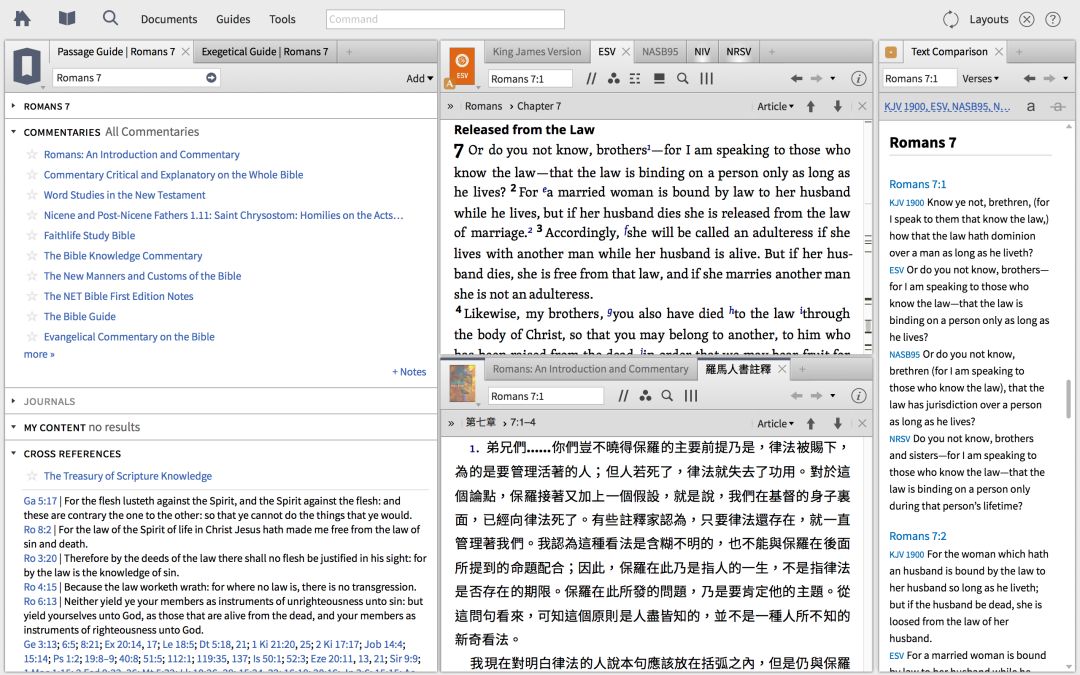Star The Bible Guide entry

[32, 316]
